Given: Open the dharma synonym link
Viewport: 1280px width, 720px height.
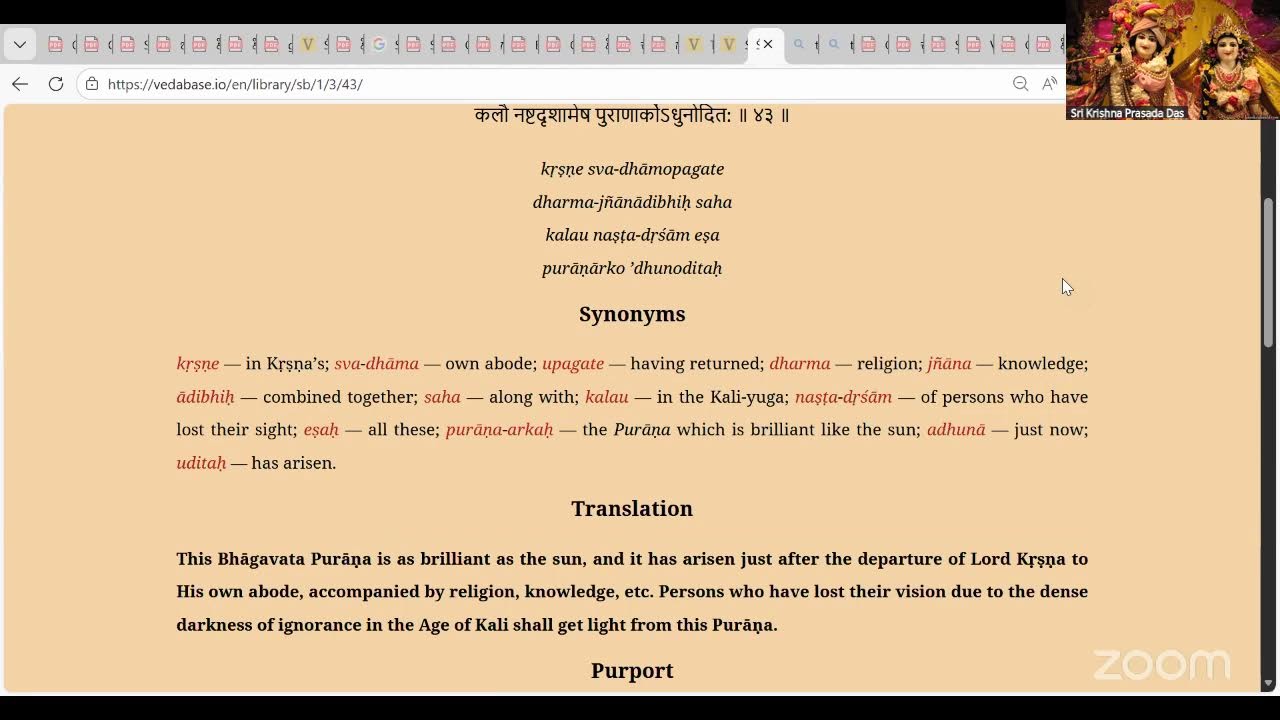Looking at the screenshot, I should click(x=800, y=364).
